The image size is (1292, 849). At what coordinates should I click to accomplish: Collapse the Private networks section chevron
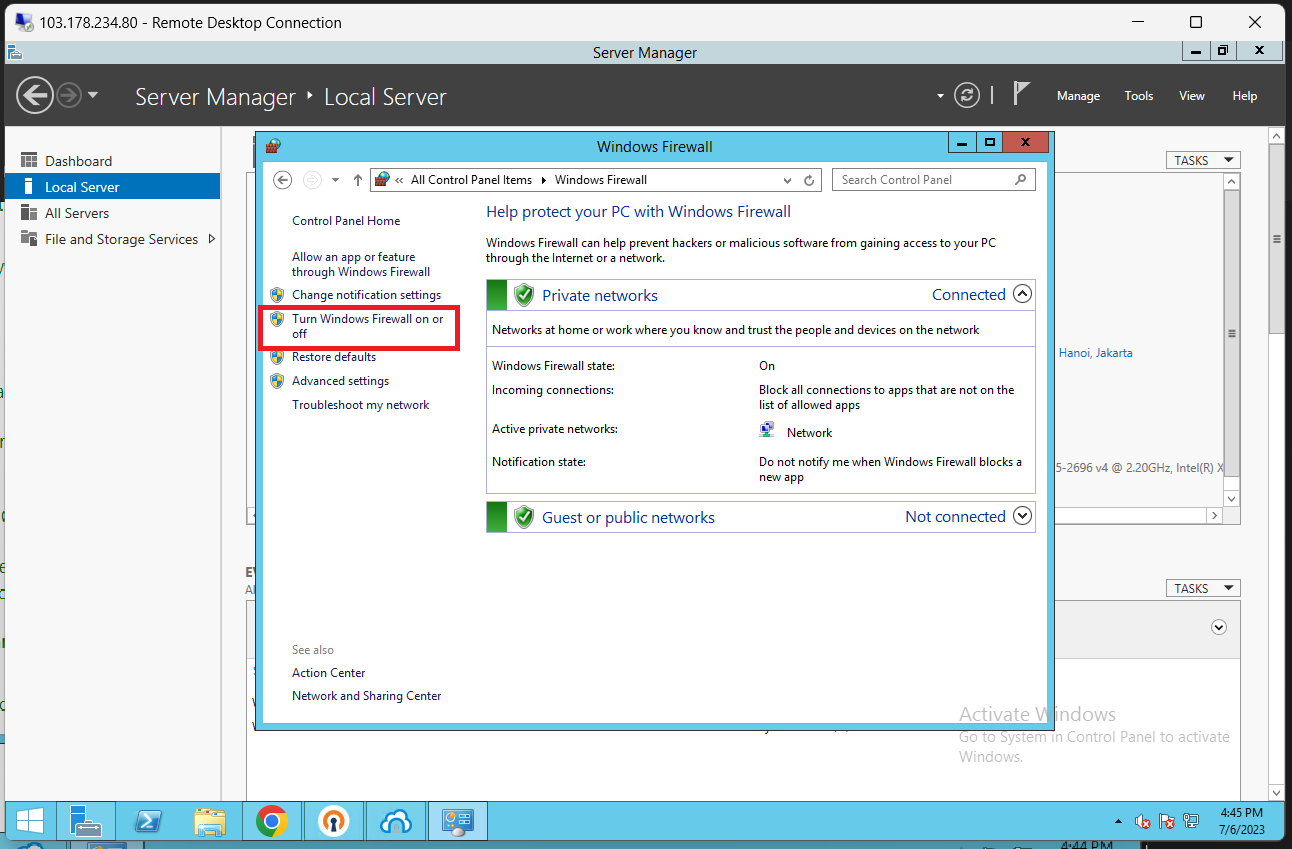click(x=1022, y=294)
